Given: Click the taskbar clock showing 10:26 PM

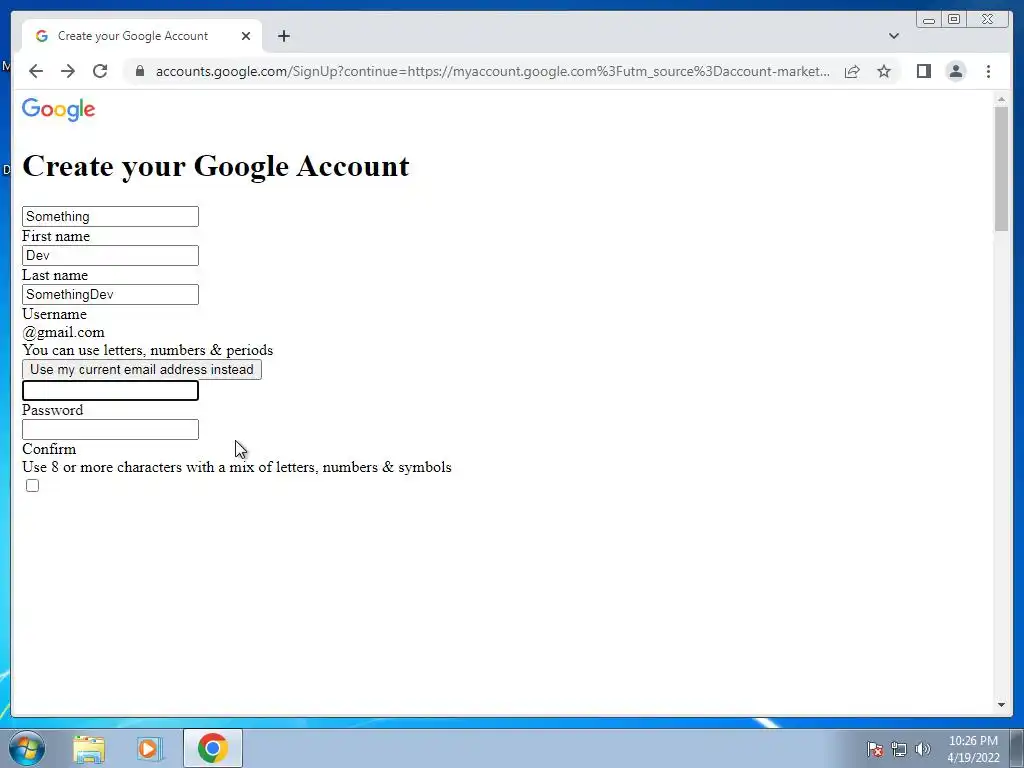Looking at the screenshot, I should tap(973, 749).
